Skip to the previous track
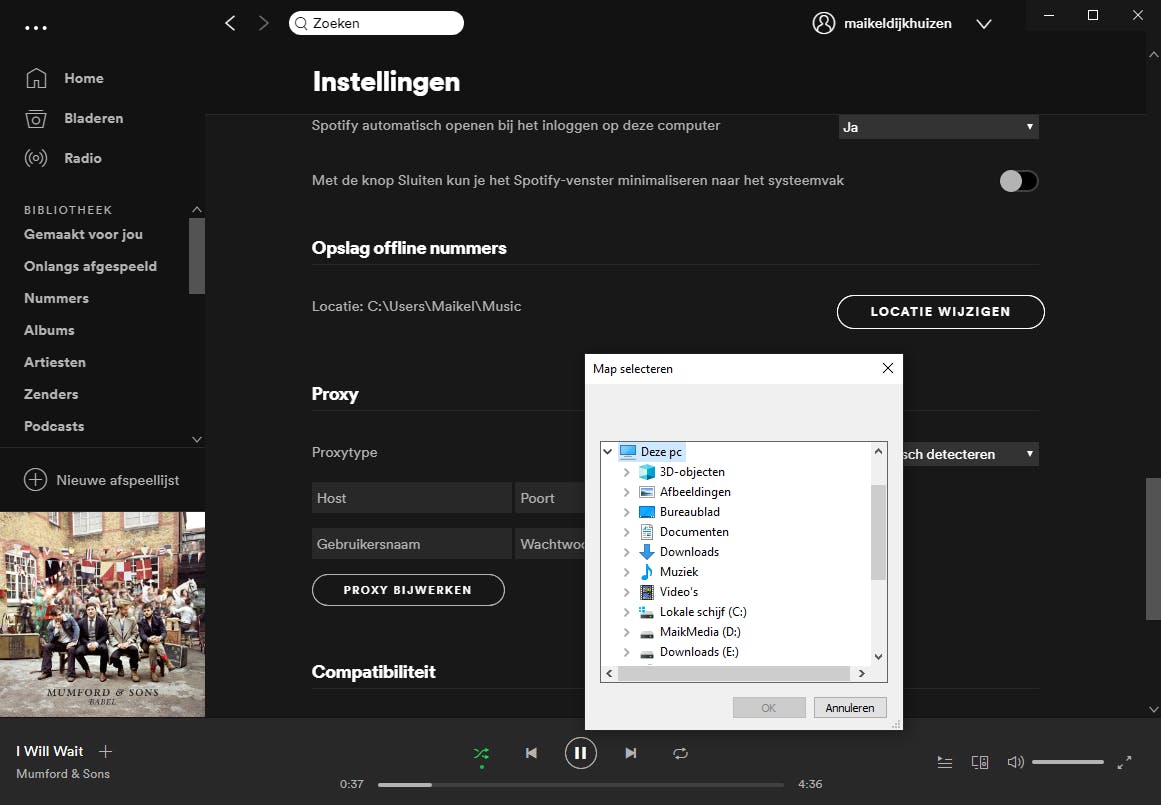1161x805 pixels. pyautogui.click(x=532, y=753)
